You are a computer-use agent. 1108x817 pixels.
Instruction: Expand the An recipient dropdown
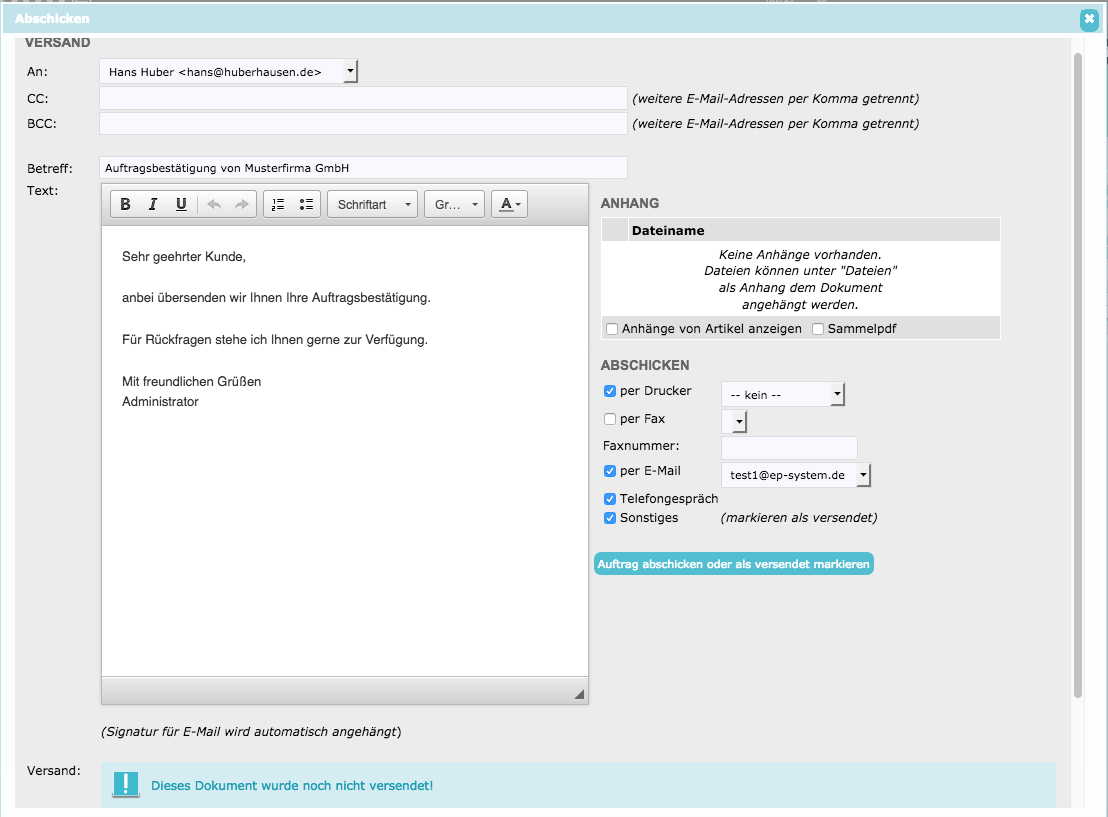coord(349,71)
